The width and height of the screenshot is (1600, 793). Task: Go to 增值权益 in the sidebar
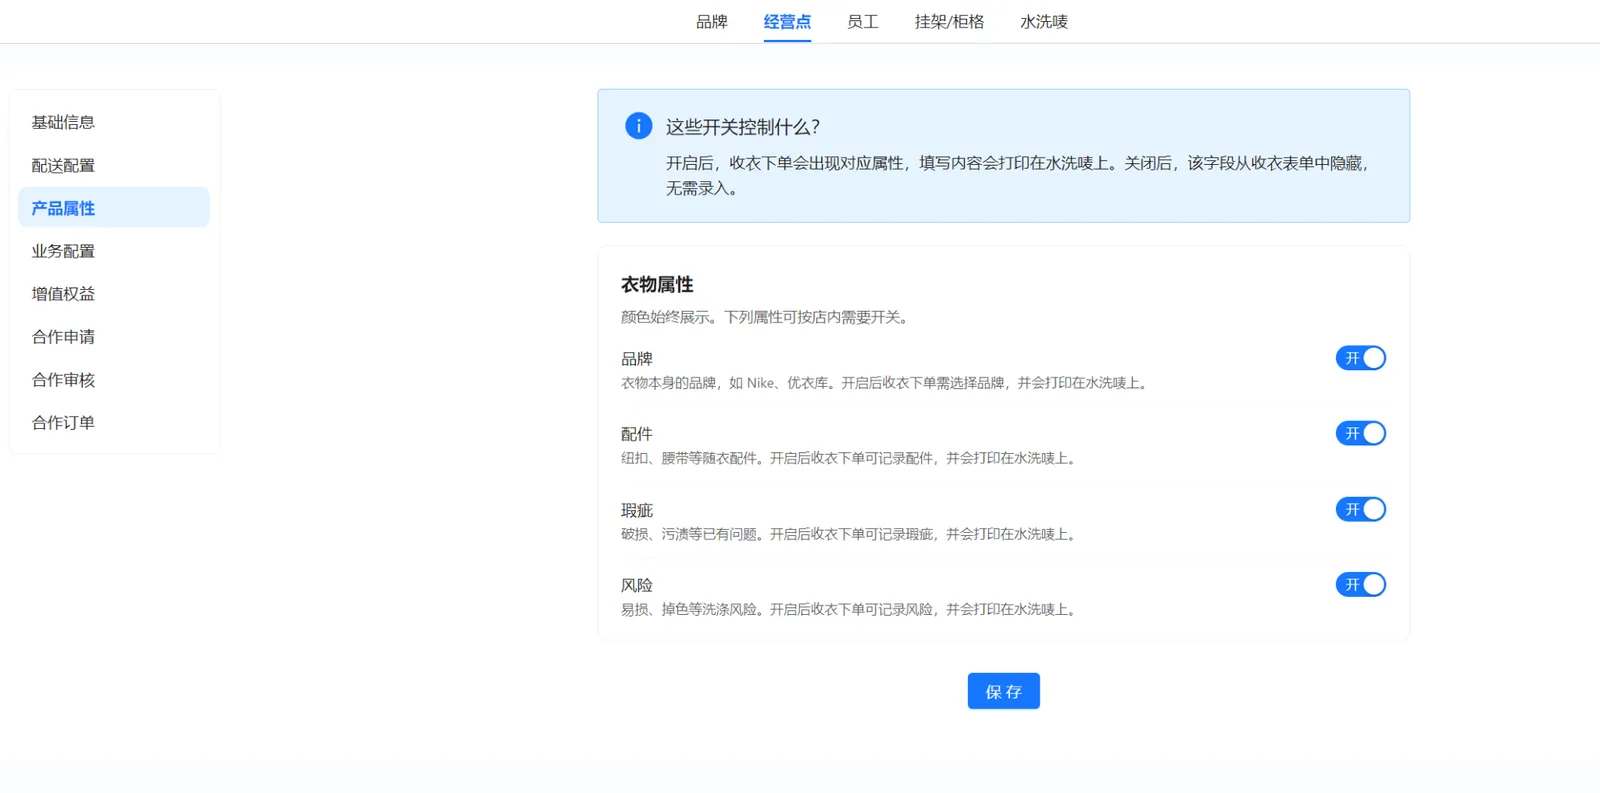tap(114, 294)
